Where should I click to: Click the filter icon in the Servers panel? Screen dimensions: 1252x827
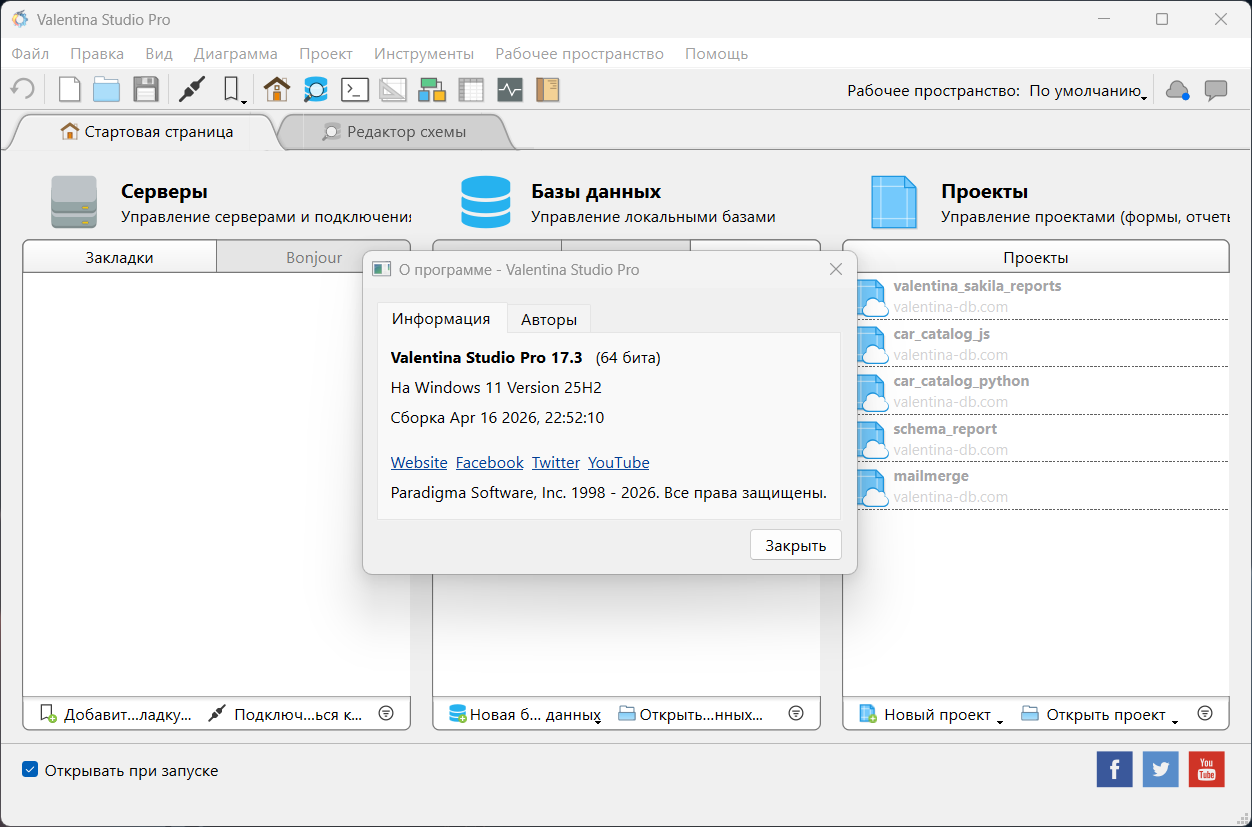[x=386, y=713]
